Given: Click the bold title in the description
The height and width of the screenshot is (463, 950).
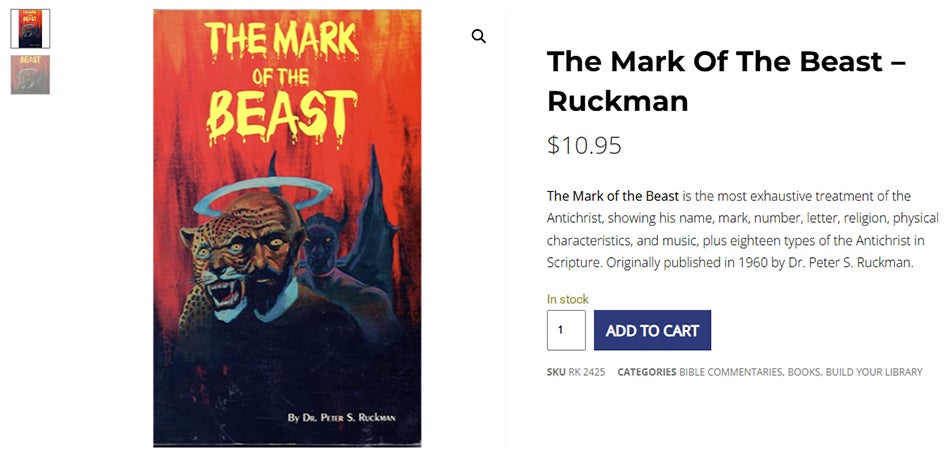Looking at the screenshot, I should (x=613, y=196).
